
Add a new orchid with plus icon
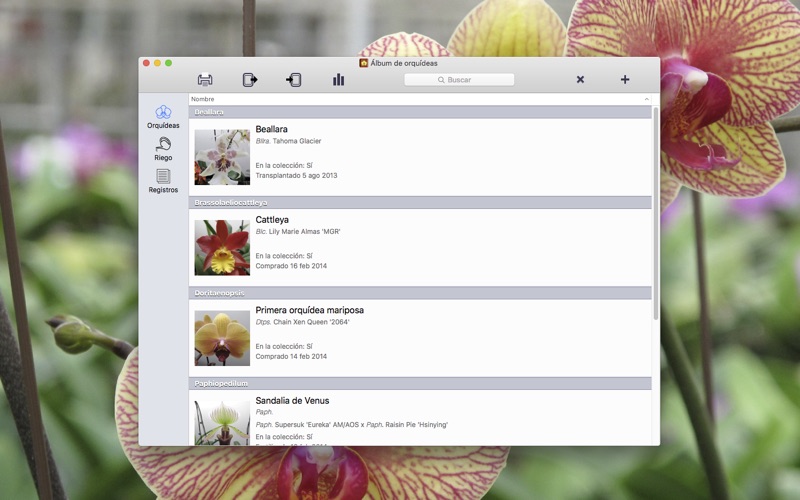[x=625, y=80]
